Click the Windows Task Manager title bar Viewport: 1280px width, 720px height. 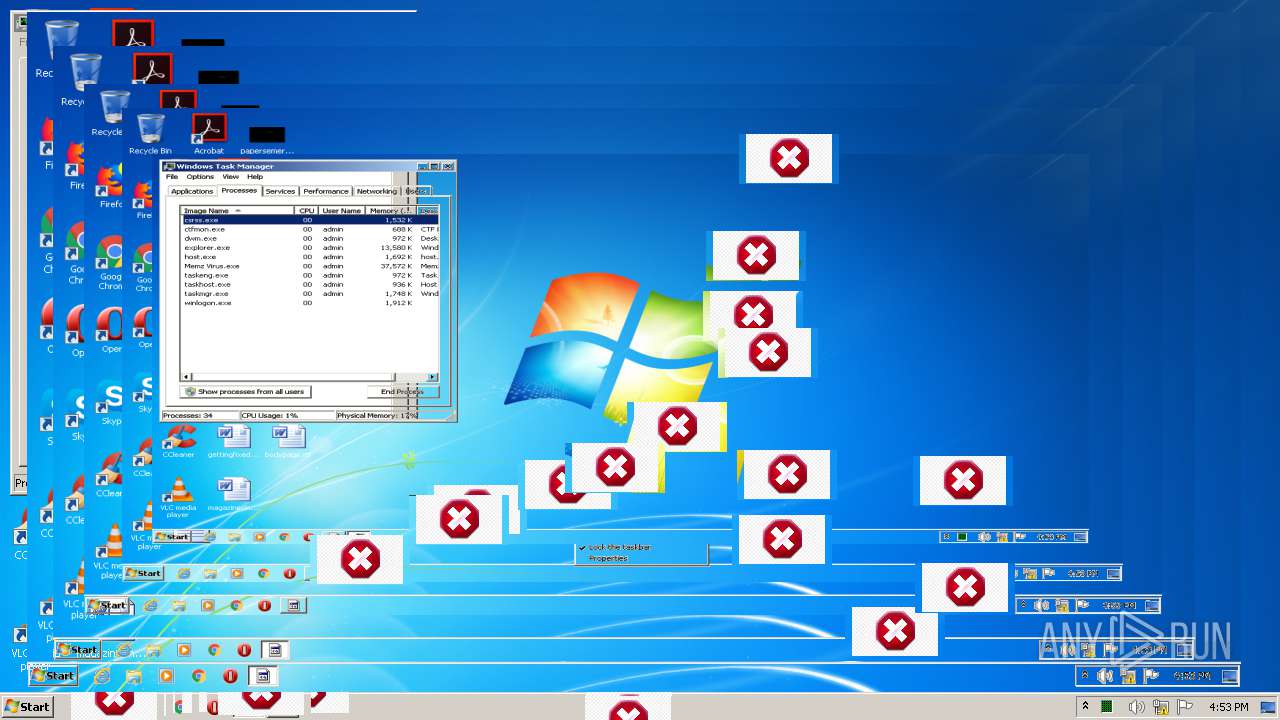(x=308, y=166)
